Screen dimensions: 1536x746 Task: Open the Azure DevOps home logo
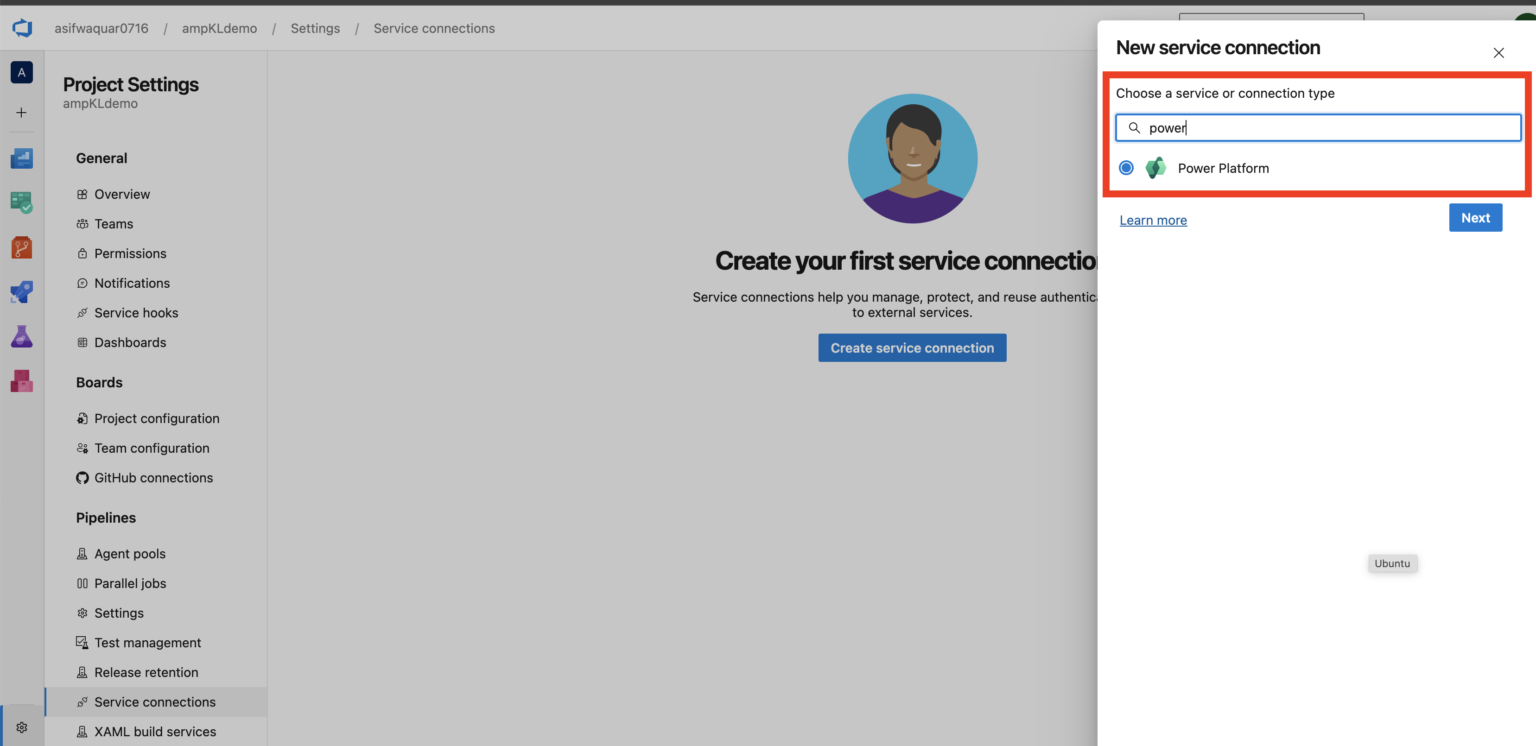21,27
